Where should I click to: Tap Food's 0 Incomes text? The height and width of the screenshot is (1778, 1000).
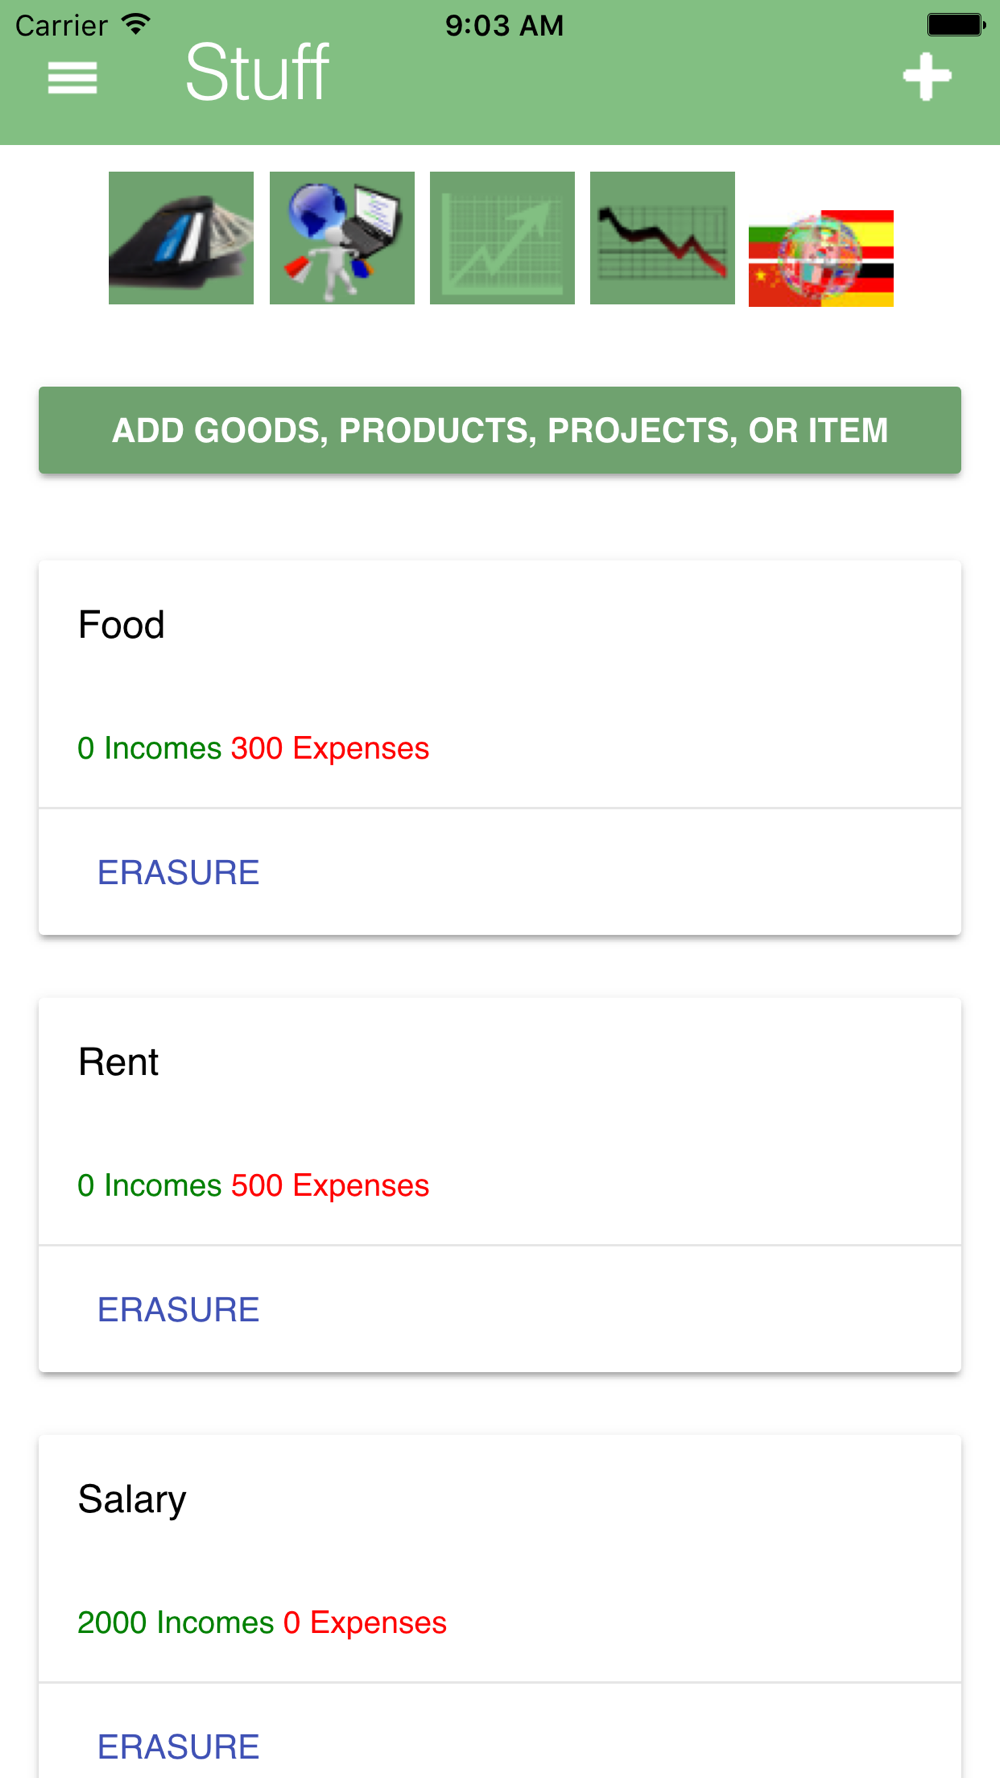[149, 748]
